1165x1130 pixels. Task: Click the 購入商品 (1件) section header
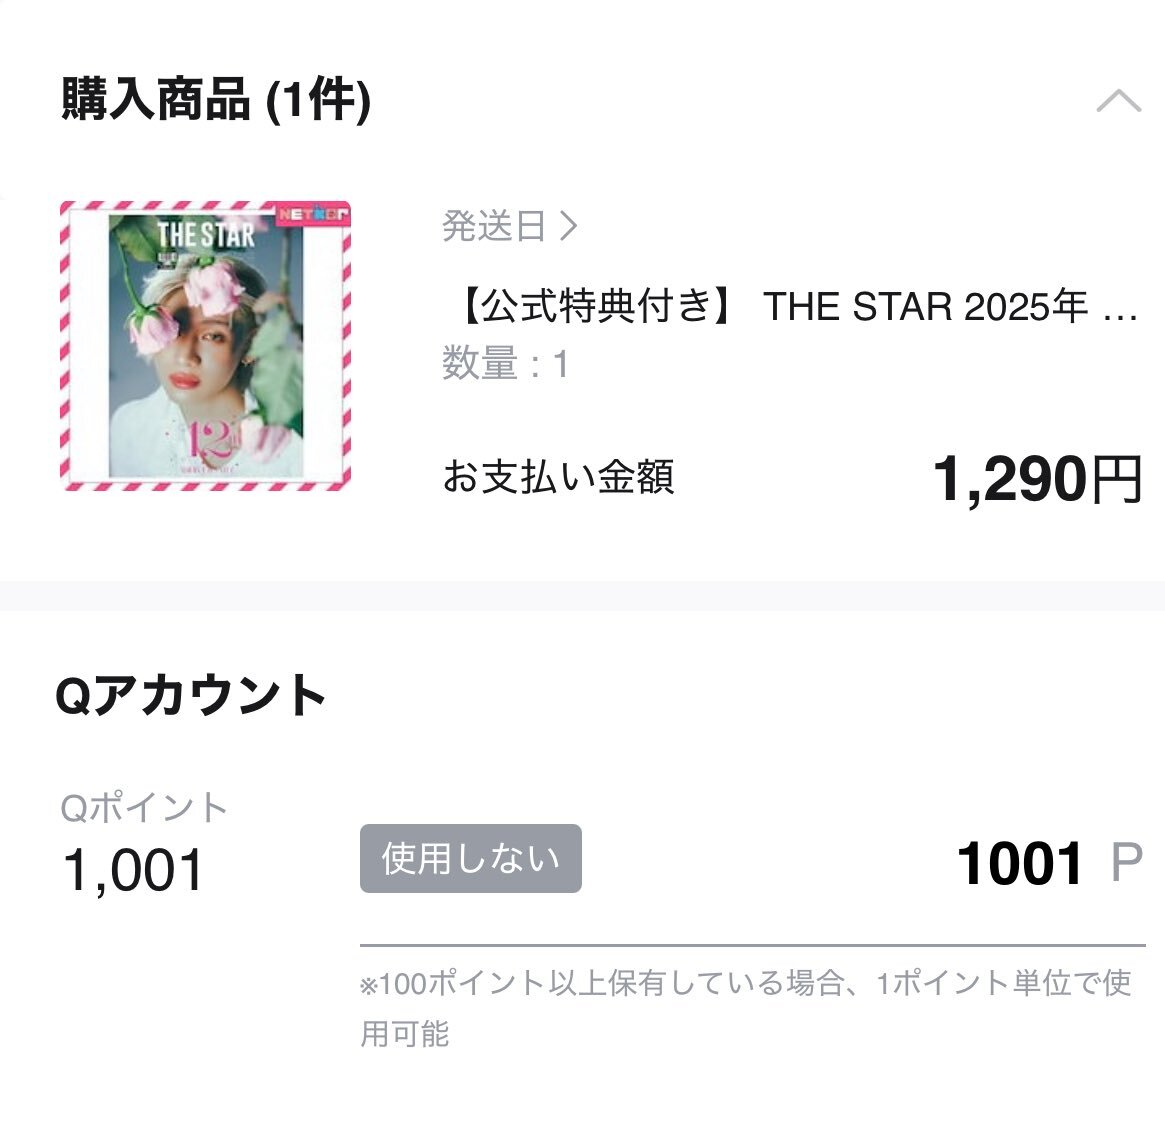coord(215,100)
